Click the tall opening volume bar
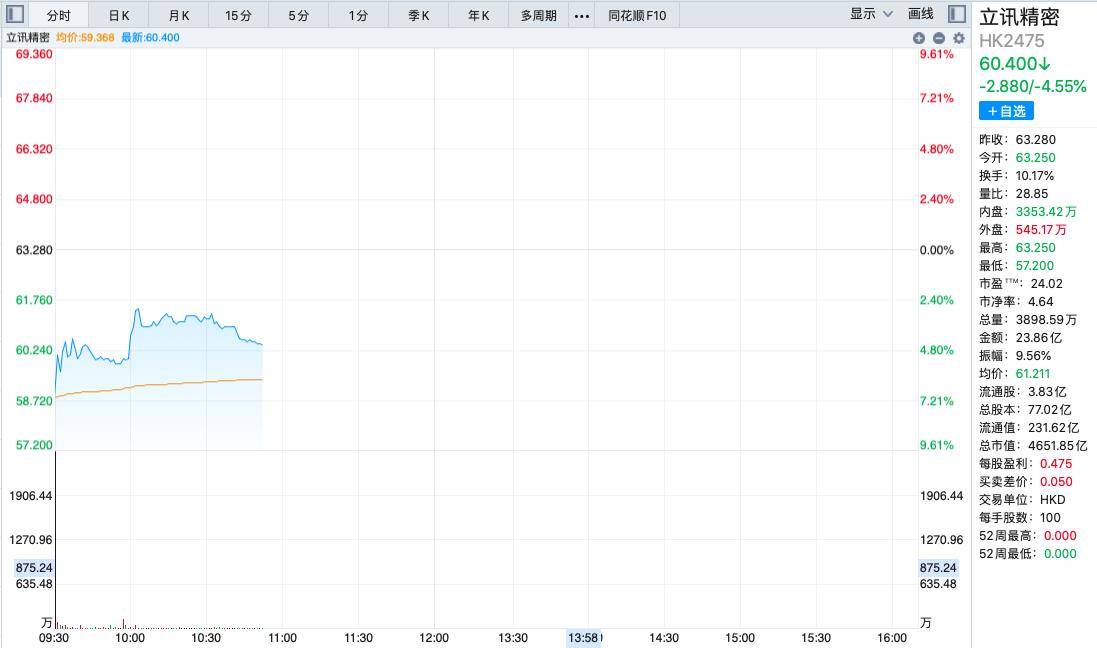 click(56, 539)
